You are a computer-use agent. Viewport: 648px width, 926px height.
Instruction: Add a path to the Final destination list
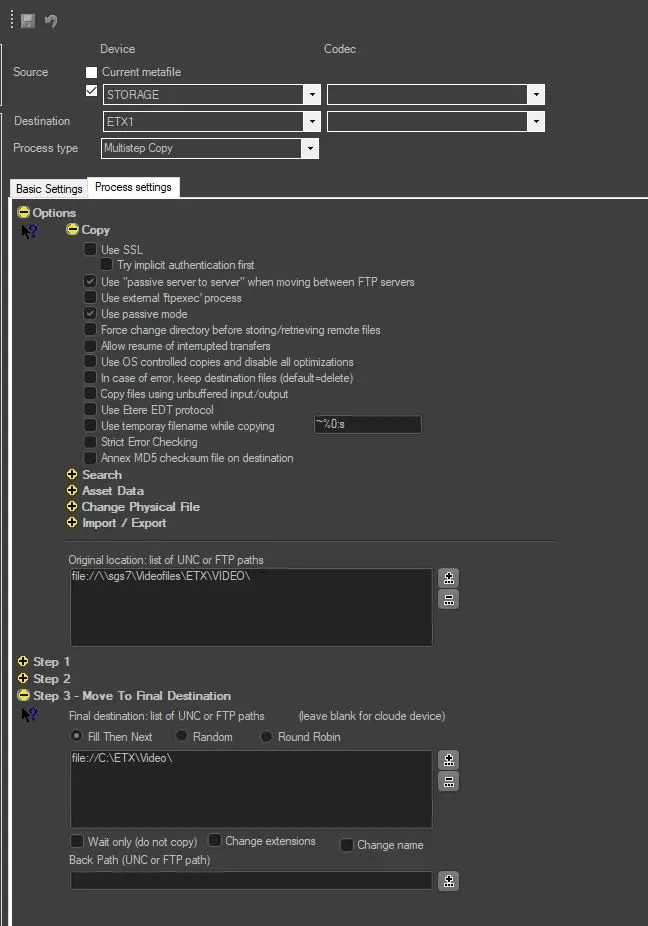(449, 760)
